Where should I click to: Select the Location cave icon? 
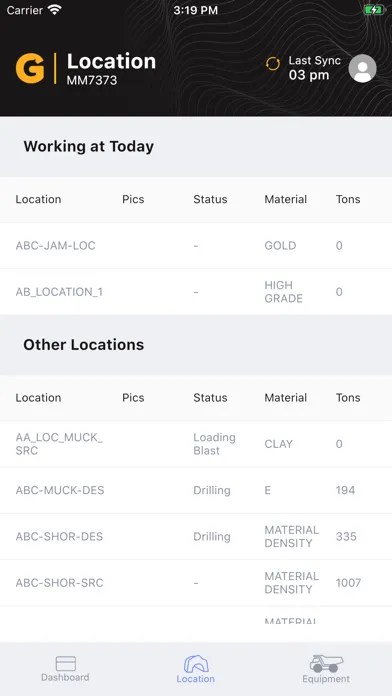196,664
